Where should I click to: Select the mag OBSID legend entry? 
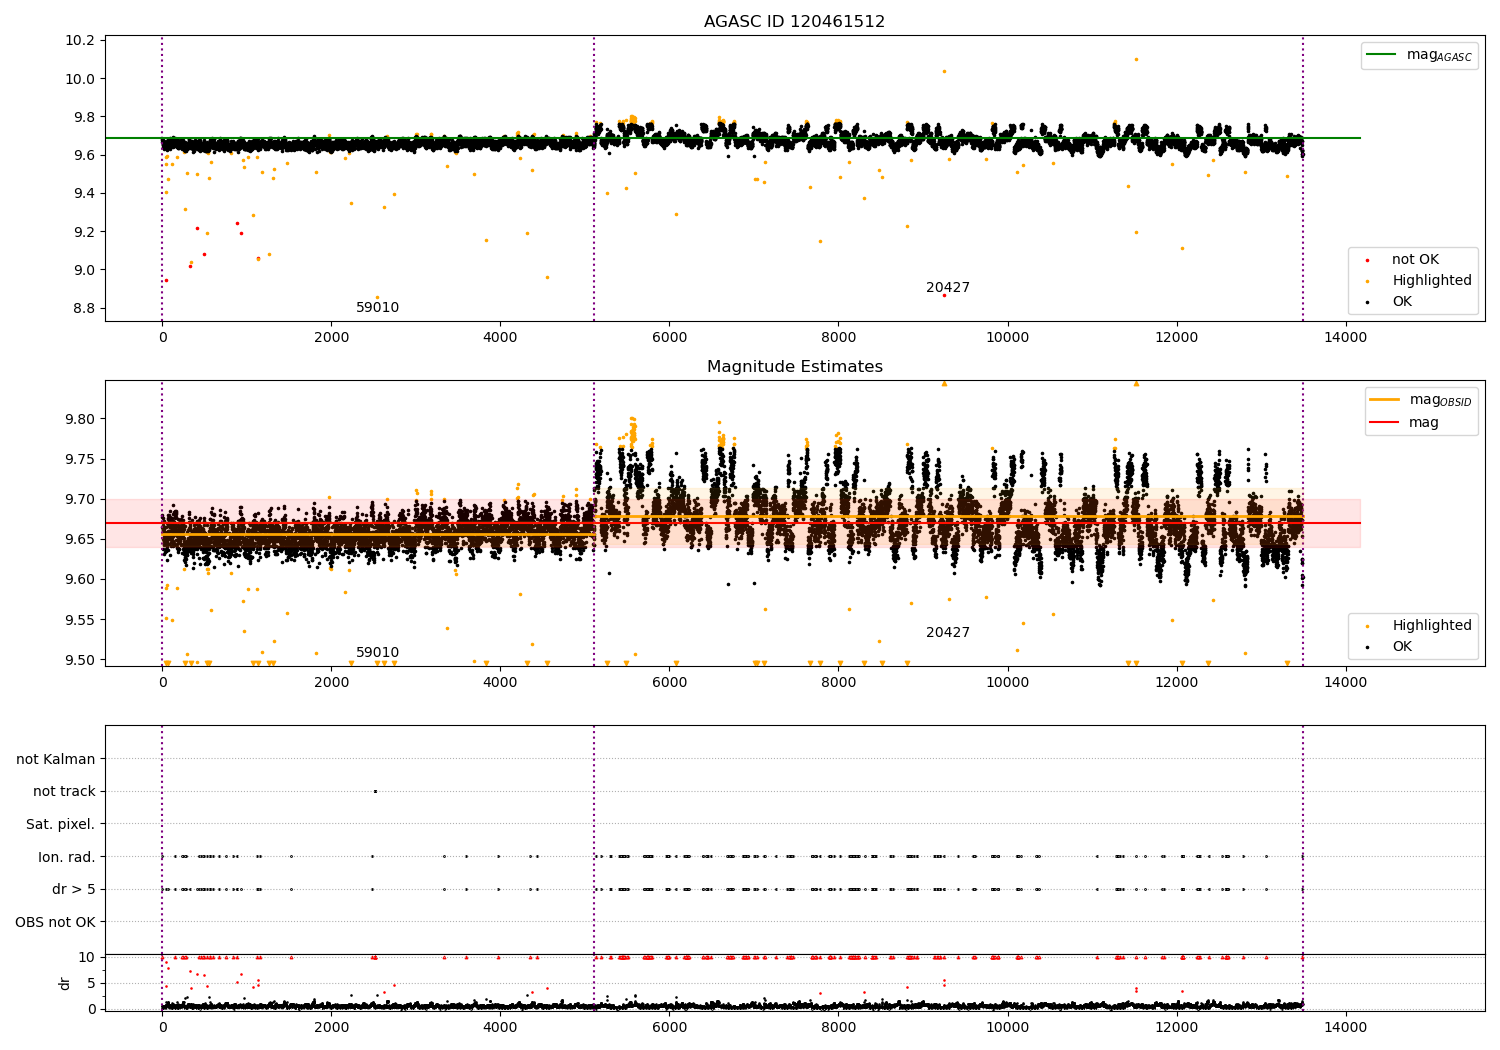[1421, 400]
